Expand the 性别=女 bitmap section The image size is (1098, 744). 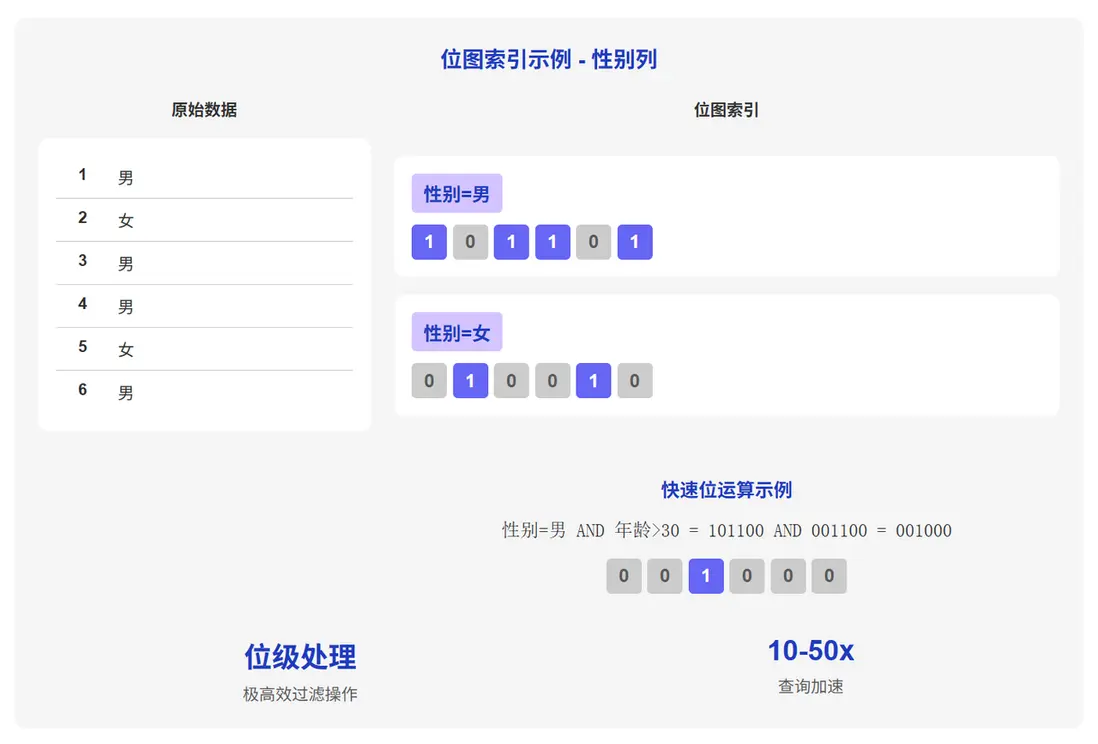tap(726, 354)
